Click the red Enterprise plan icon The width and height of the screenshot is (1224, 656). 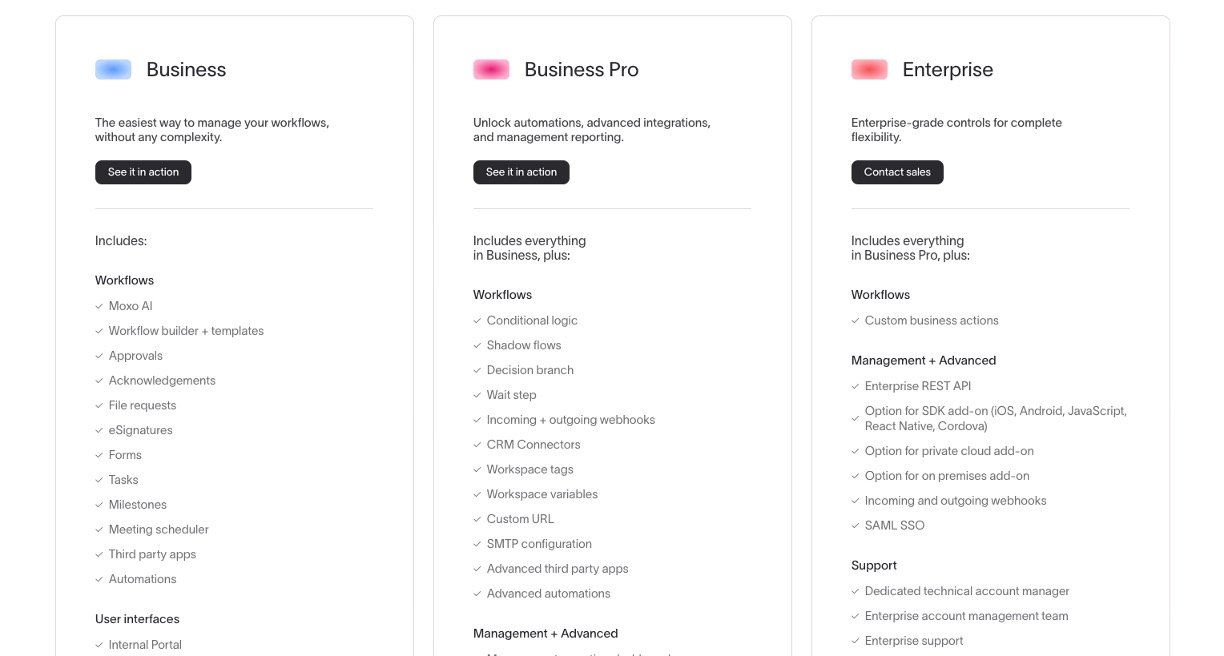click(869, 70)
